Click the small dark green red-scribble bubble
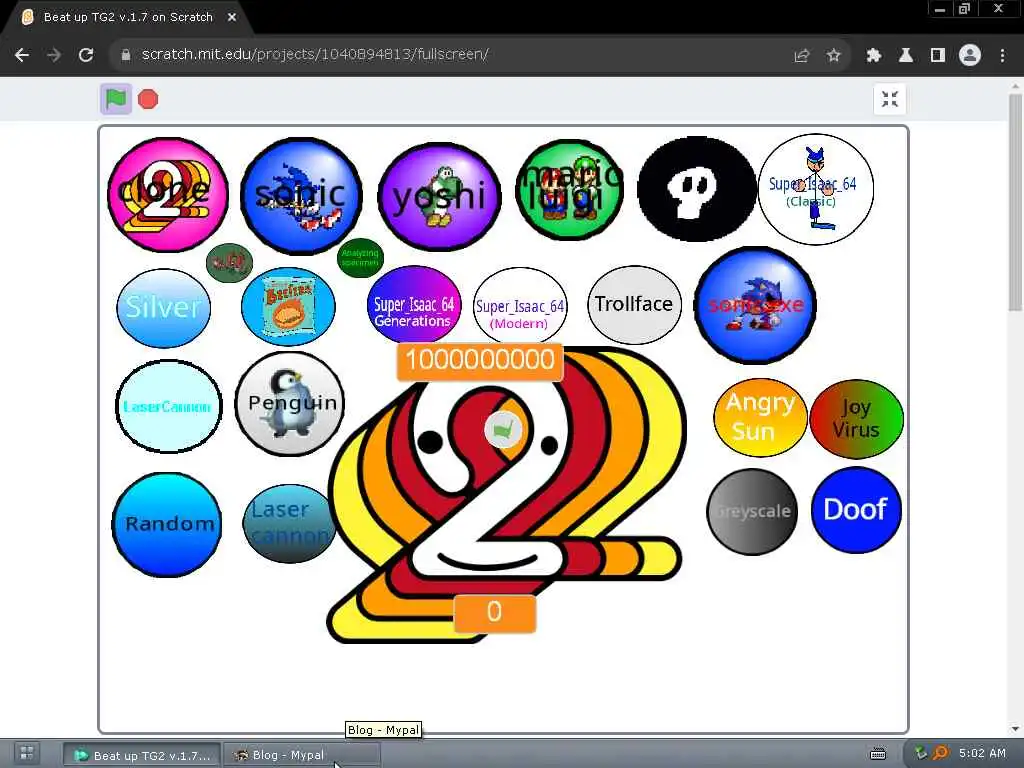Image resolution: width=1024 pixels, height=768 pixels. [x=229, y=263]
